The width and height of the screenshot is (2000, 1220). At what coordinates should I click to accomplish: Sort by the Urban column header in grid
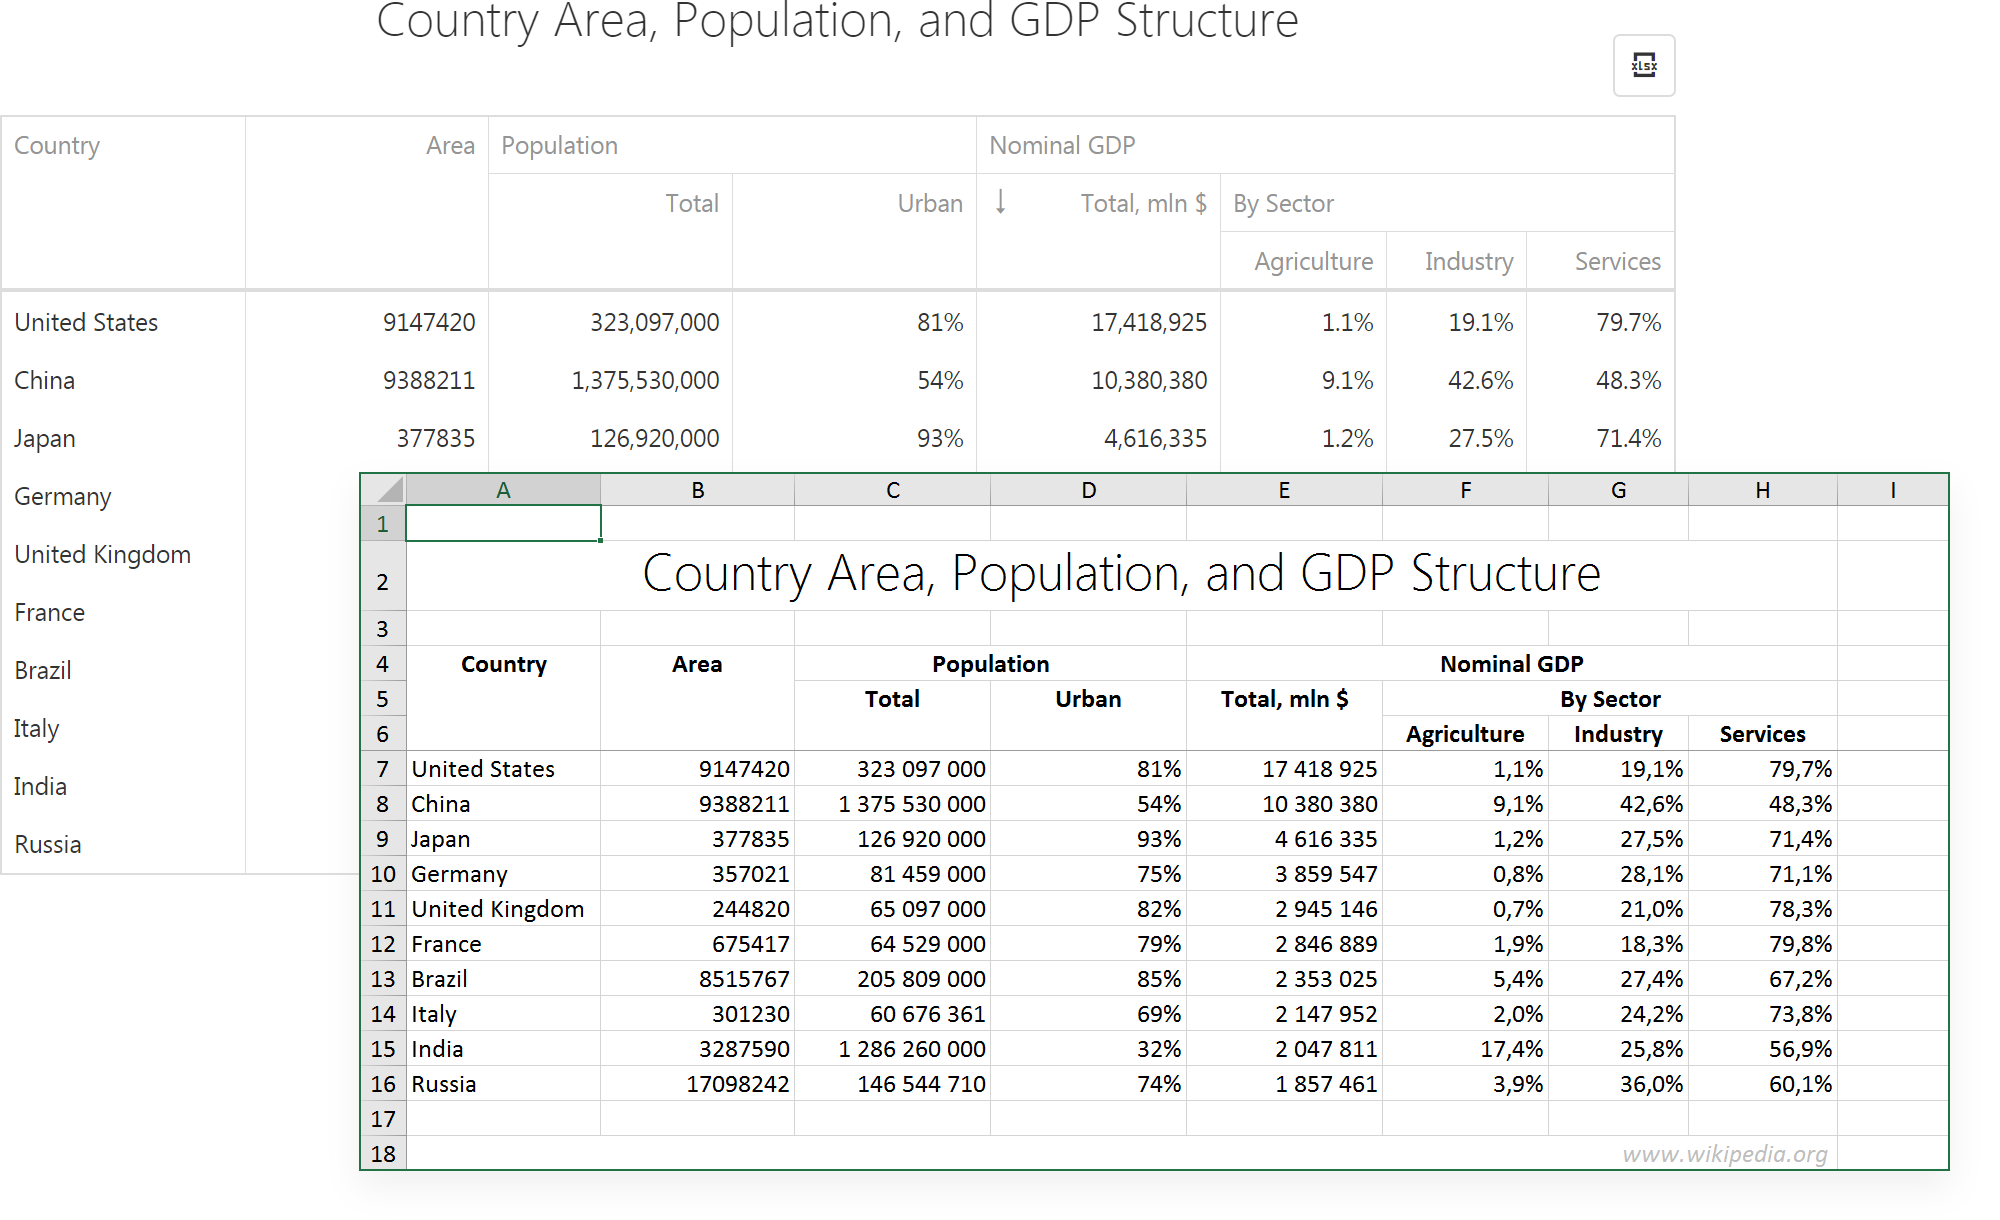pyautogui.click(x=854, y=232)
